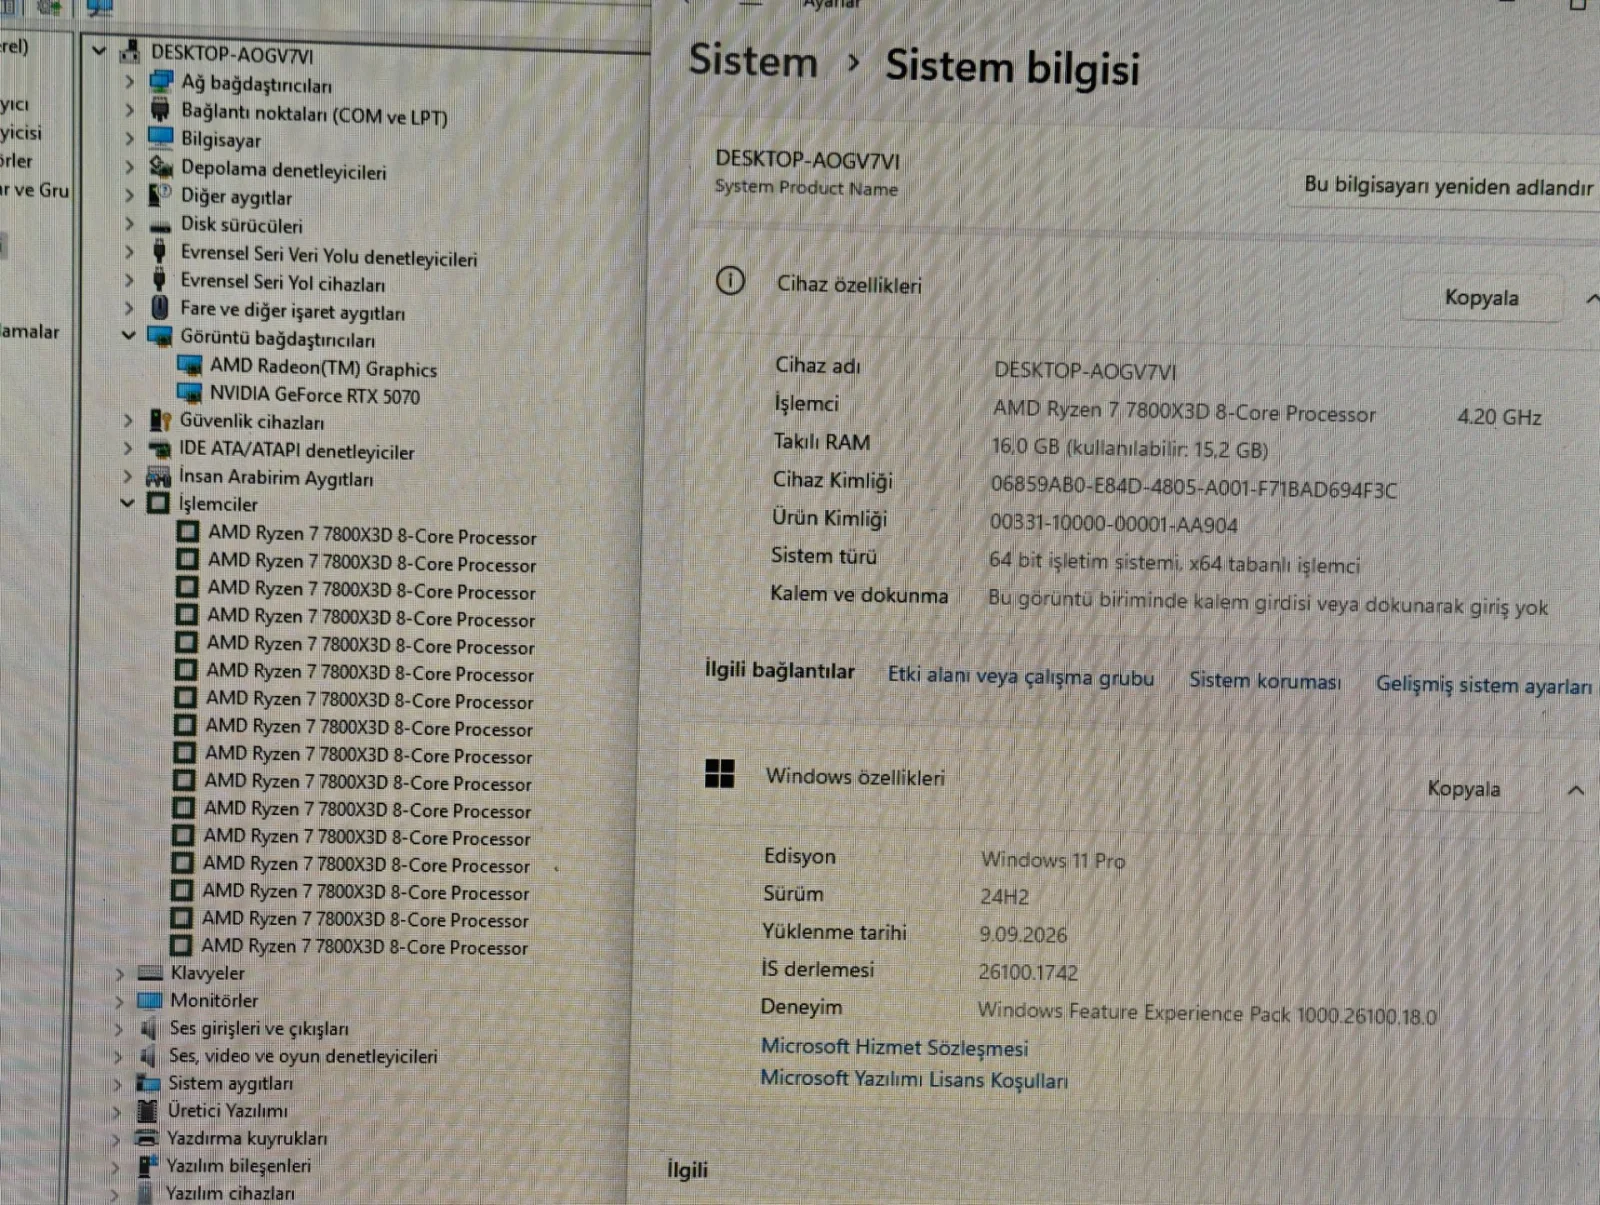Click the AMD Radeon(TM) Graphics adapter icon
This screenshot has height=1205, width=1600.
click(x=189, y=365)
